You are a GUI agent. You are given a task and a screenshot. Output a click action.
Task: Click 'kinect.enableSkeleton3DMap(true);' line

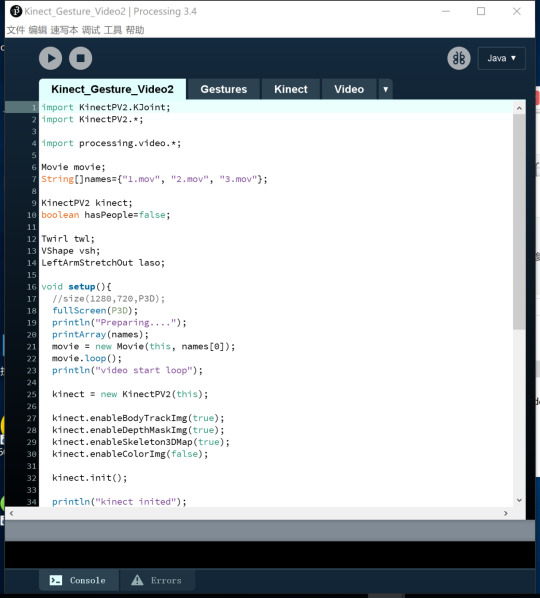click(141, 442)
